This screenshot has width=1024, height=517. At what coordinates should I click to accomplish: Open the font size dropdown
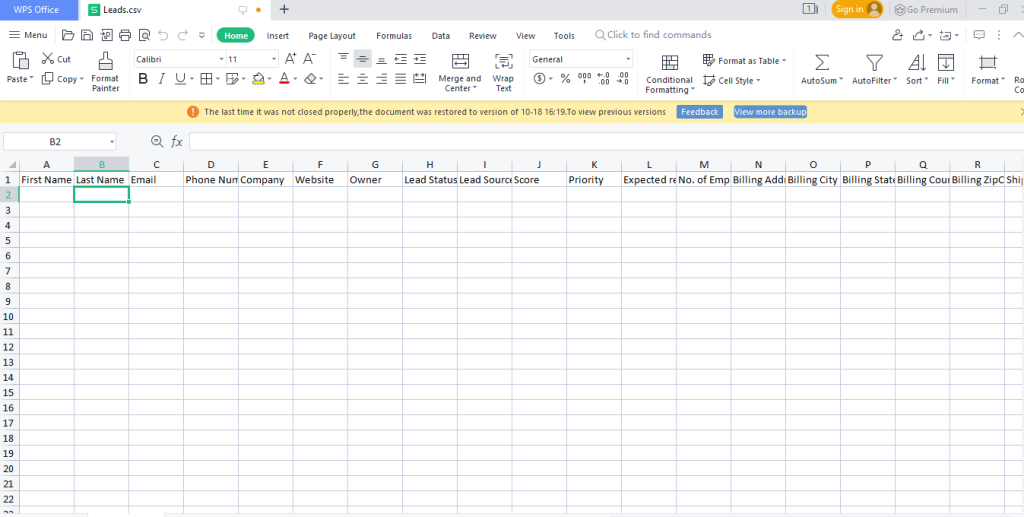(x=274, y=59)
